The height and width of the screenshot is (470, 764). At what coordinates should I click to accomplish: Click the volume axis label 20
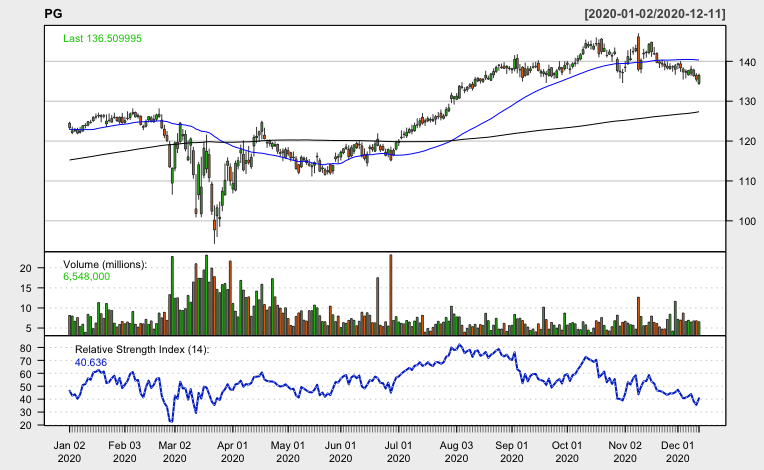[x=26, y=268]
